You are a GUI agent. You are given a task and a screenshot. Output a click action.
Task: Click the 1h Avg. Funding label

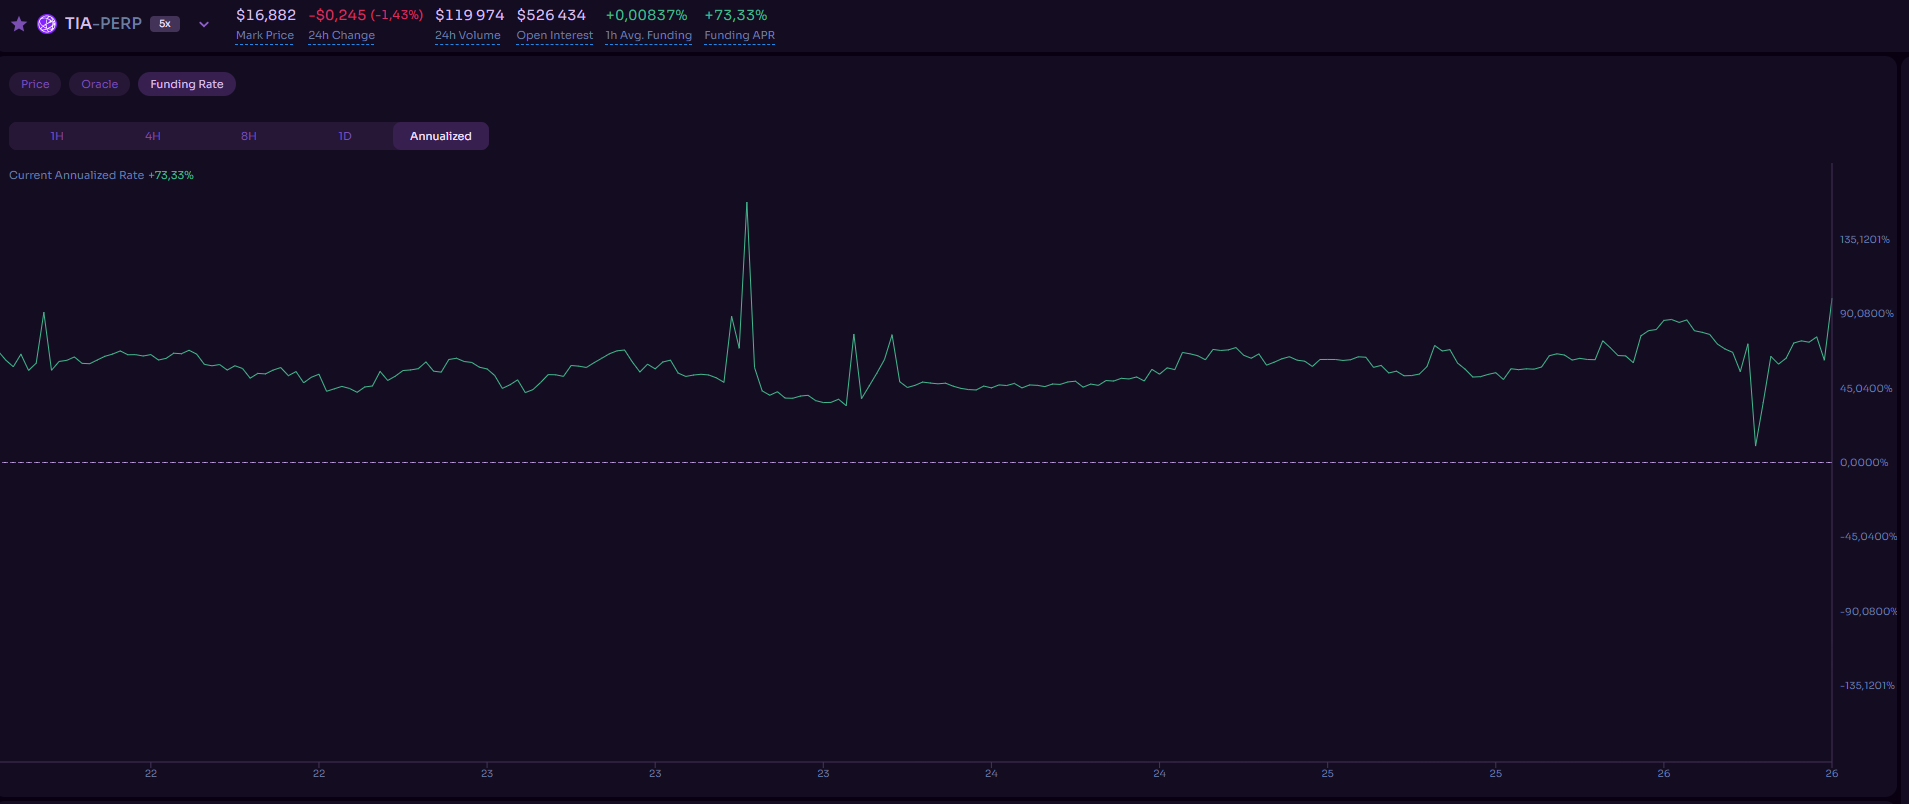tap(648, 36)
